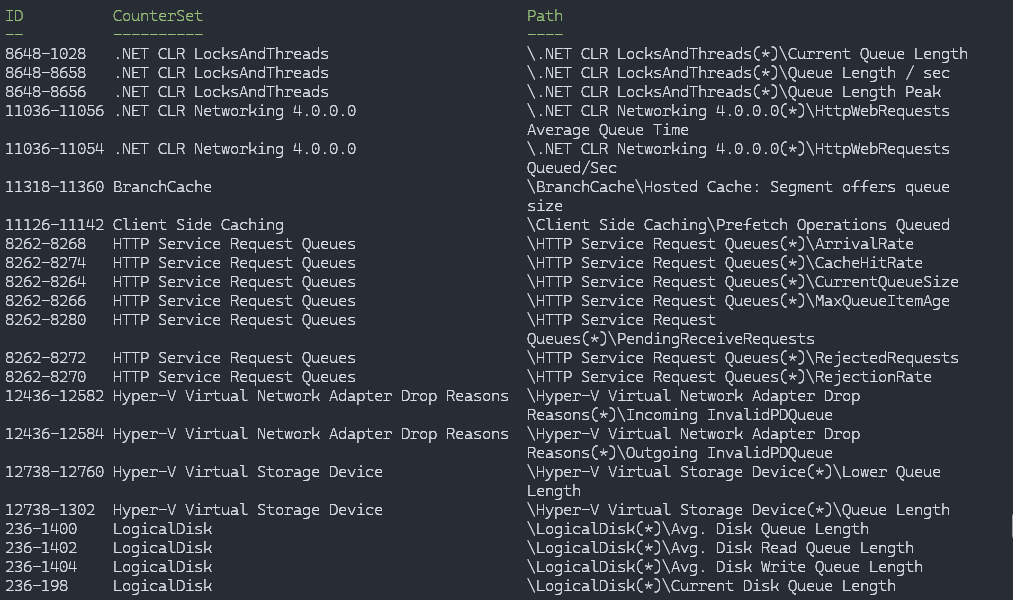This screenshot has width=1013, height=600.
Task: Click the CounterSet column header
Action: coord(157,16)
